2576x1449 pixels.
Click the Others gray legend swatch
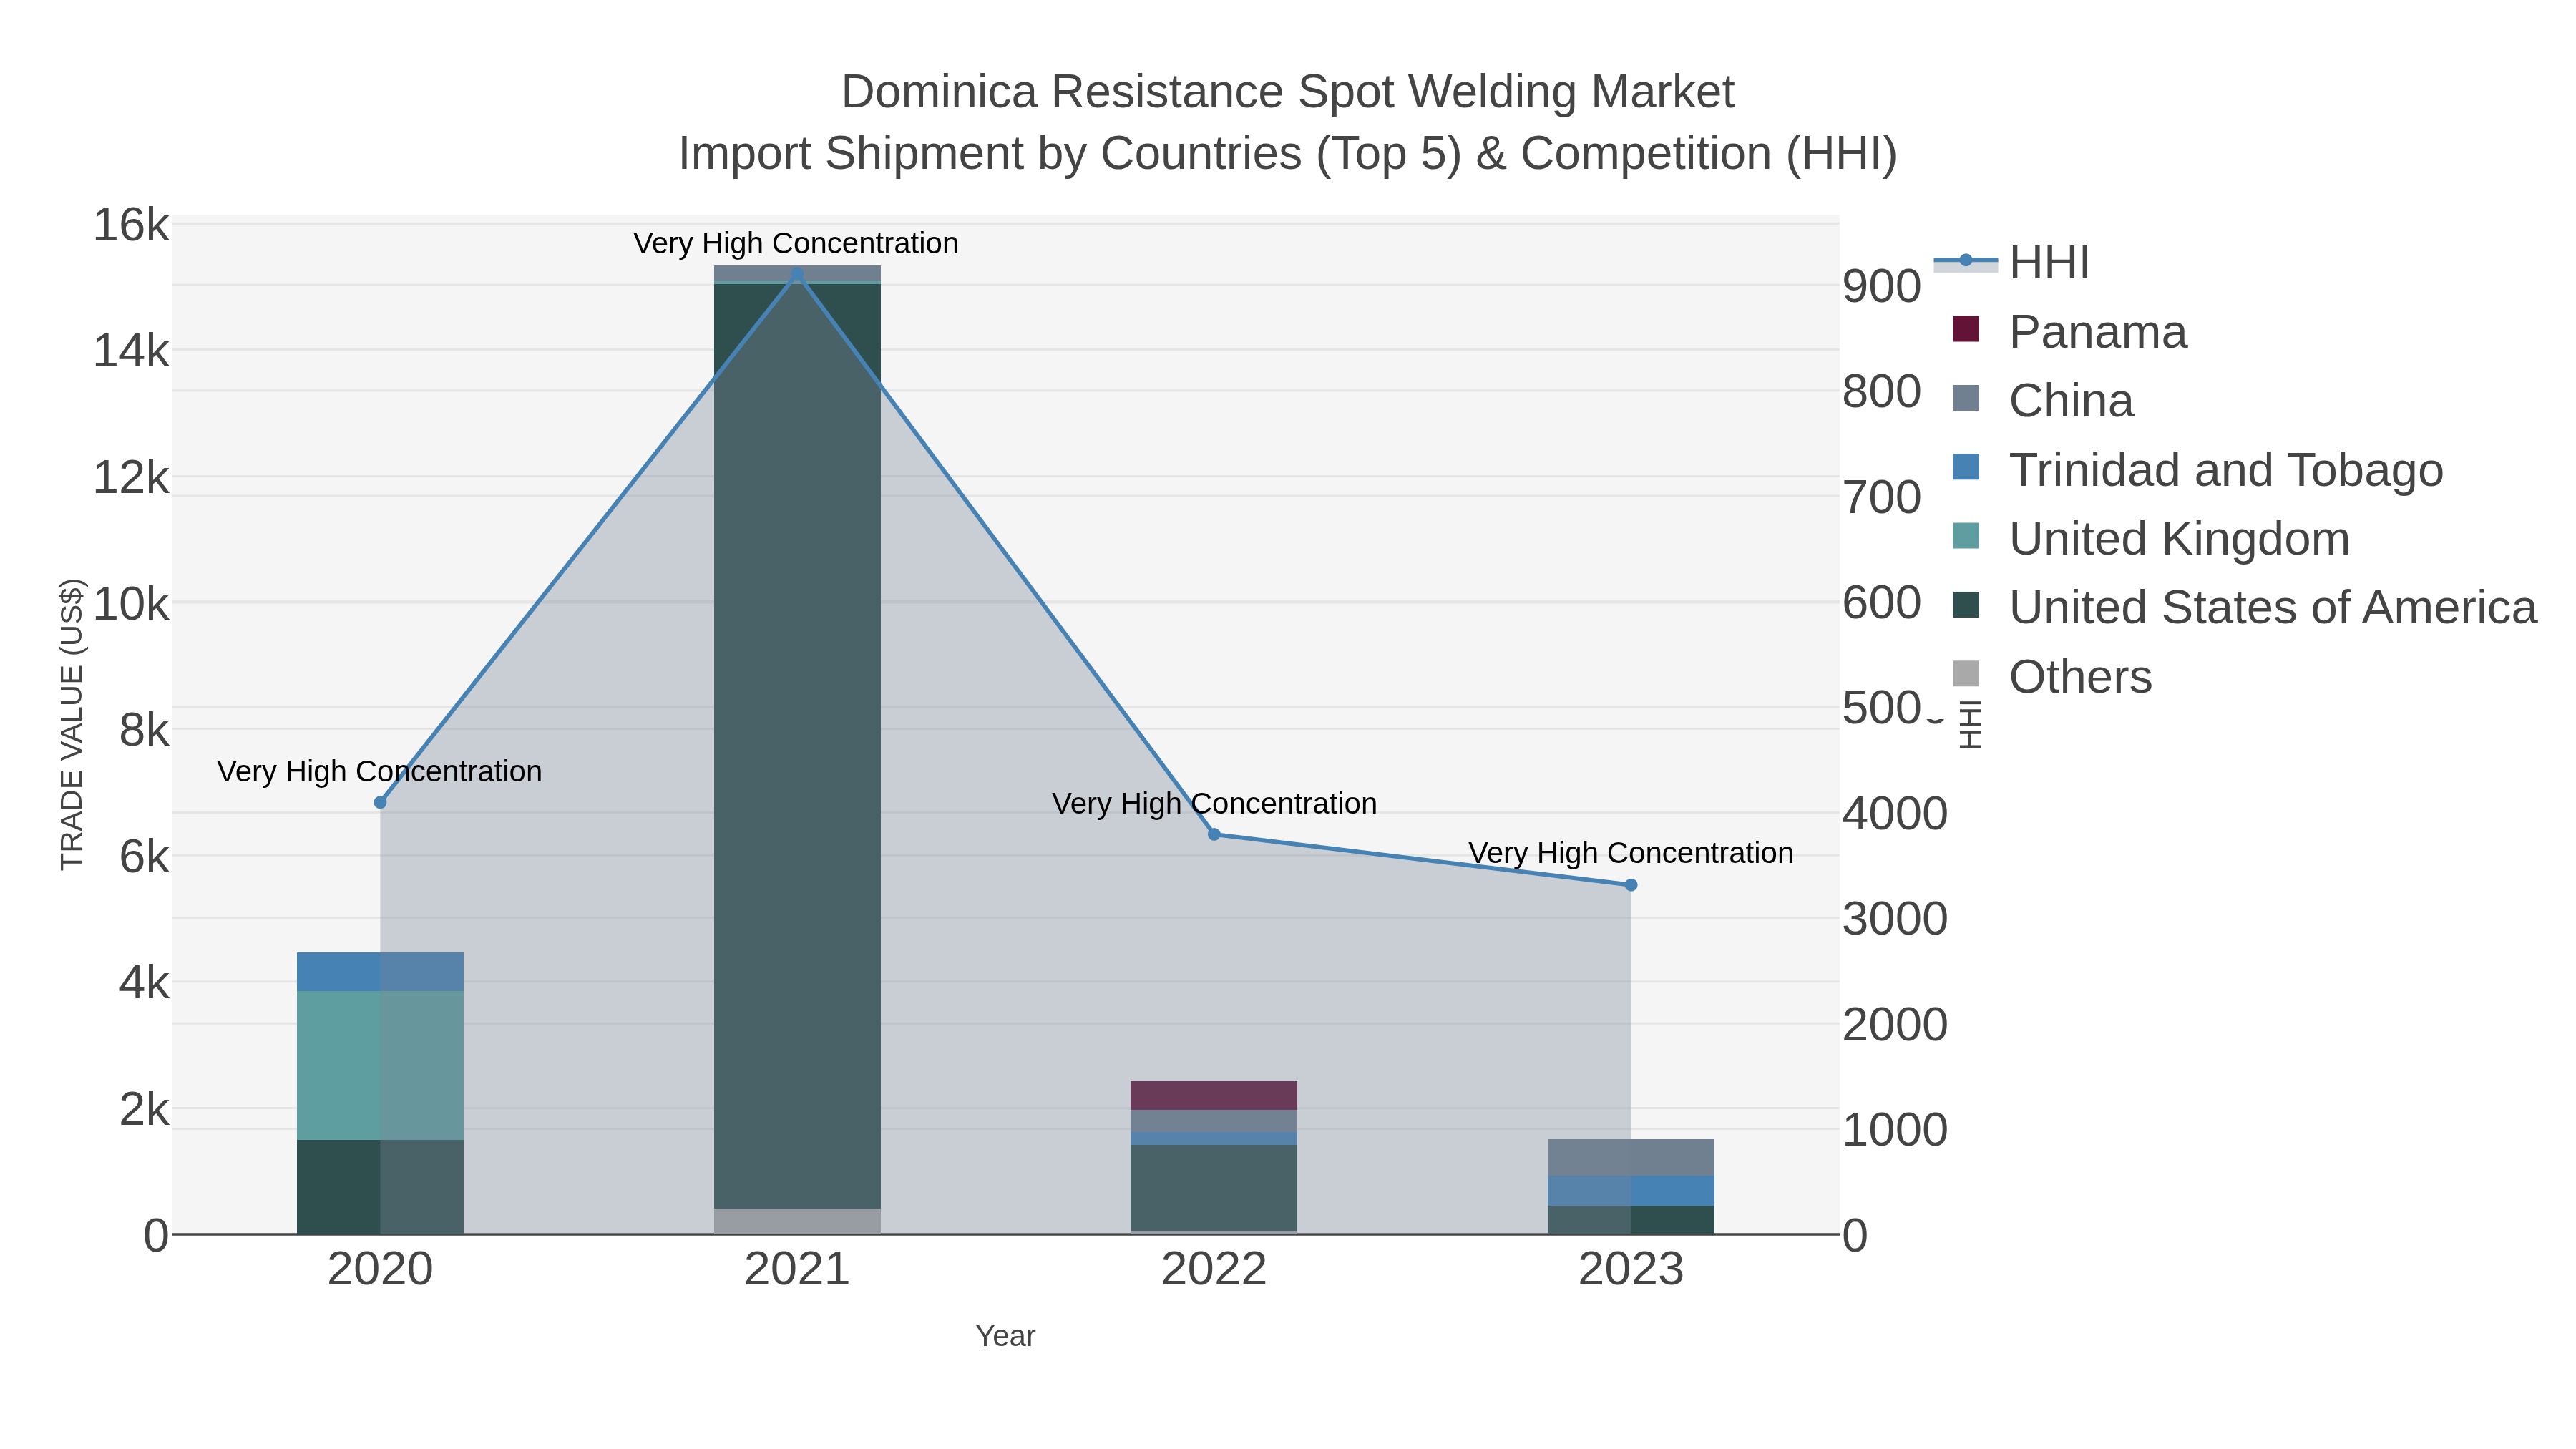pos(1966,674)
